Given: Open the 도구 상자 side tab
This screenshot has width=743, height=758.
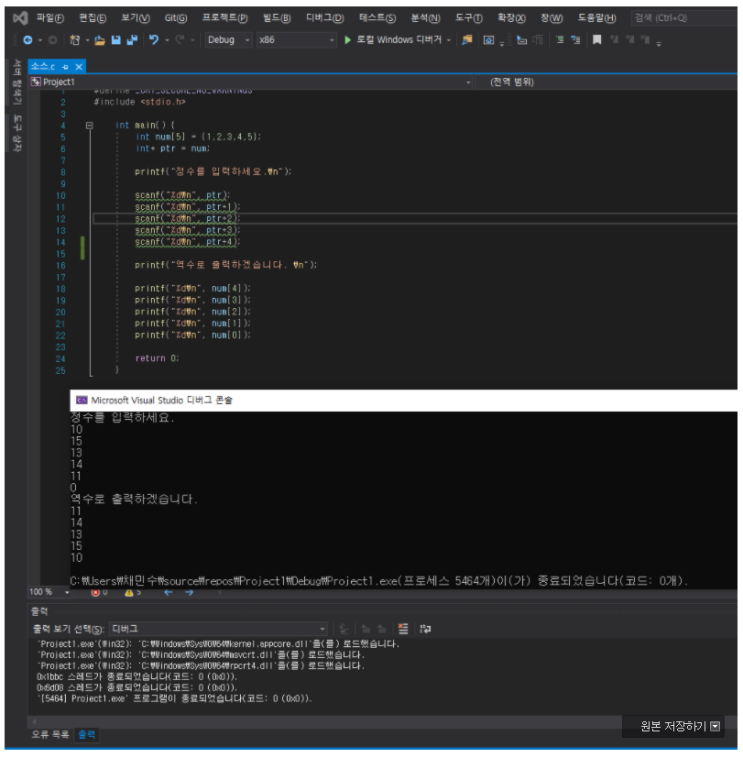Looking at the screenshot, I should [17, 133].
